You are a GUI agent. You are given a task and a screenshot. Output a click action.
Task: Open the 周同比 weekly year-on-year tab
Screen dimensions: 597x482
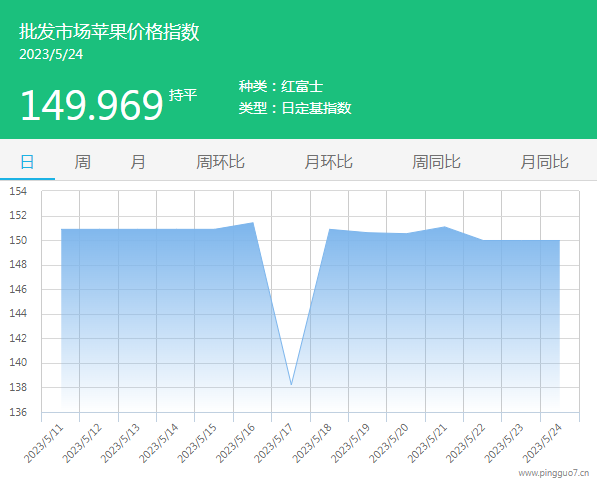click(x=436, y=162)
